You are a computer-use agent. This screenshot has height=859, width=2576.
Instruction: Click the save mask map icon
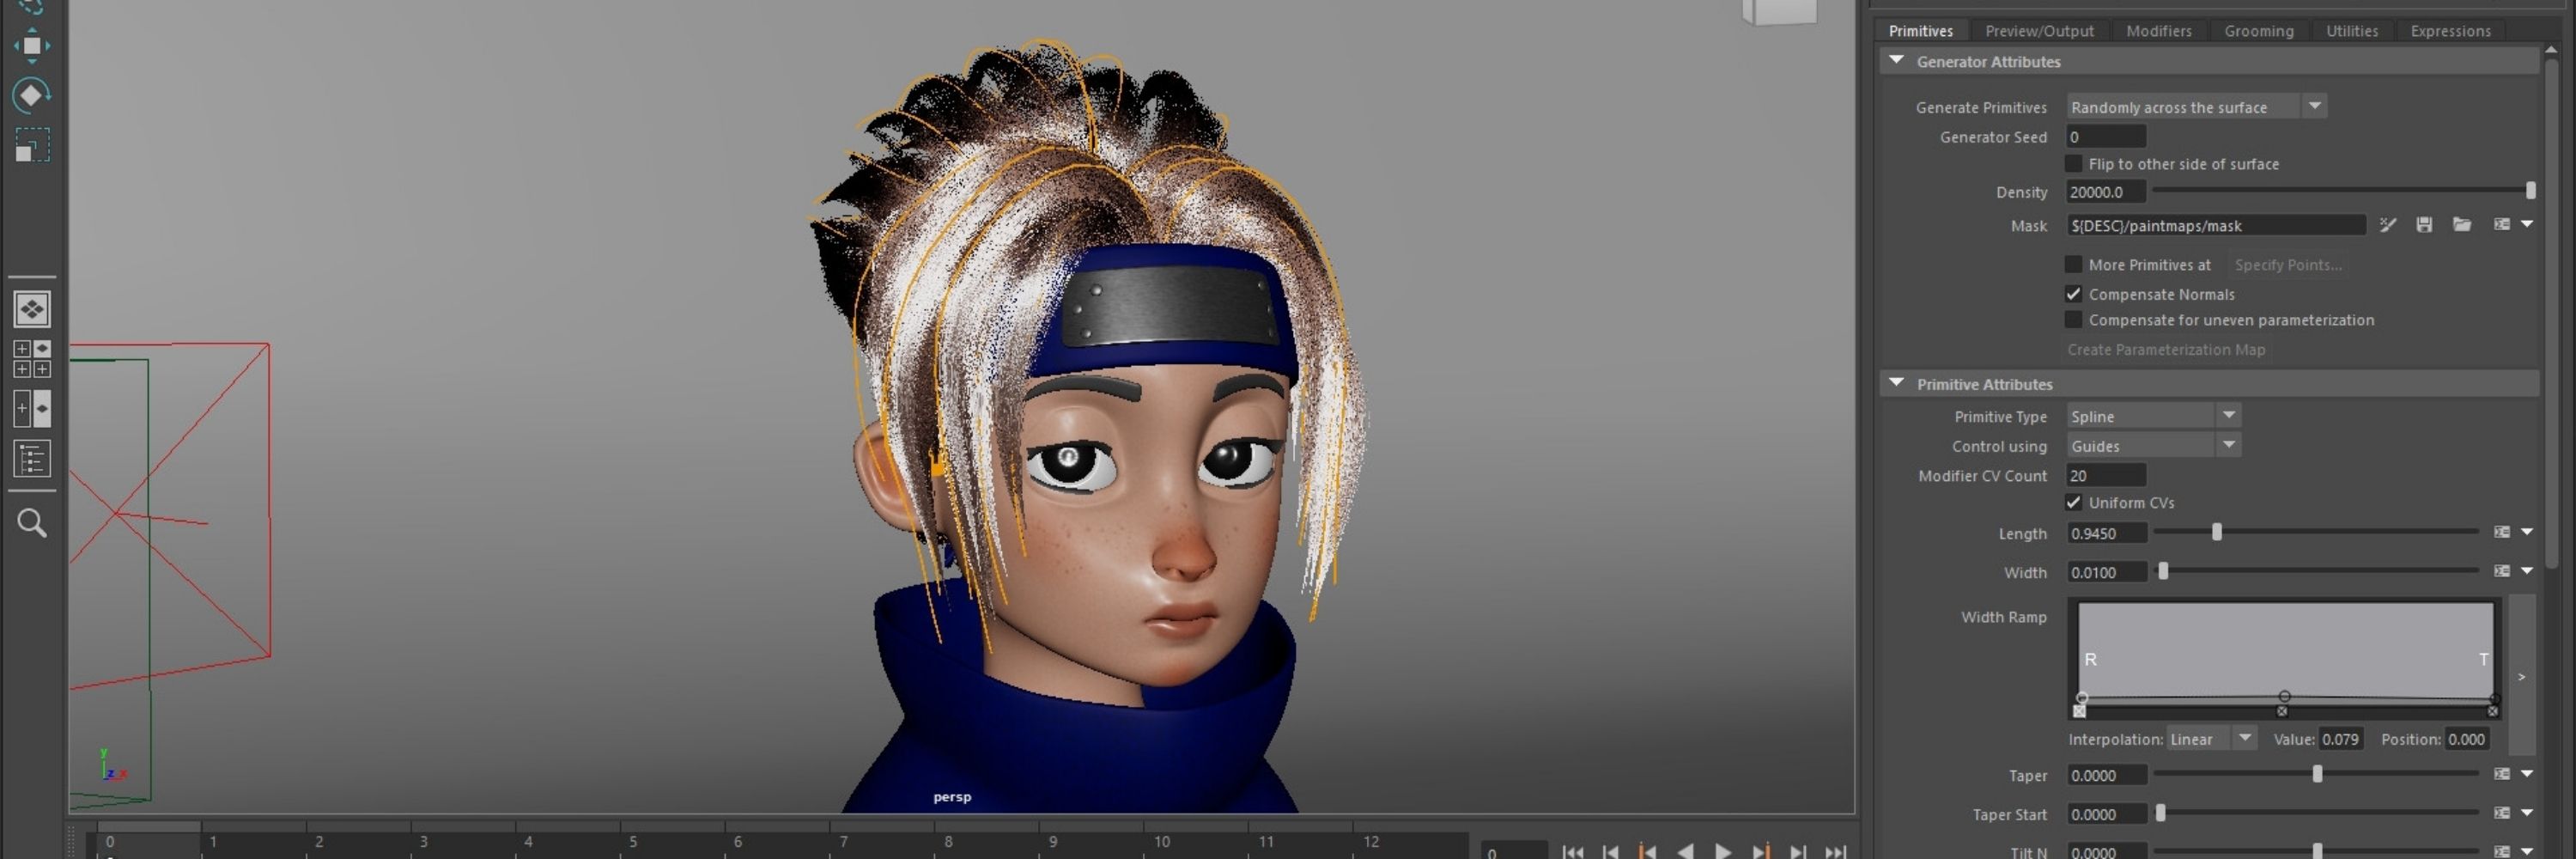tap(2424, 225)
